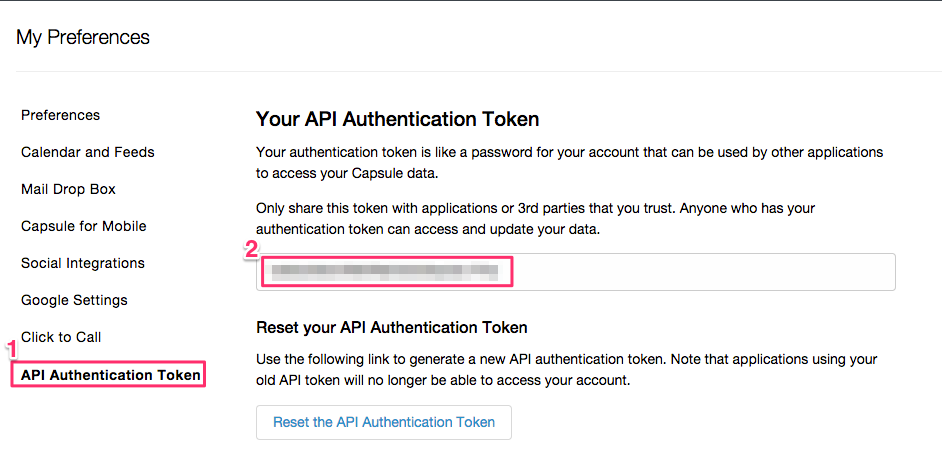Click the My Preferences page title
942x475 pixels.
(83, 37)
